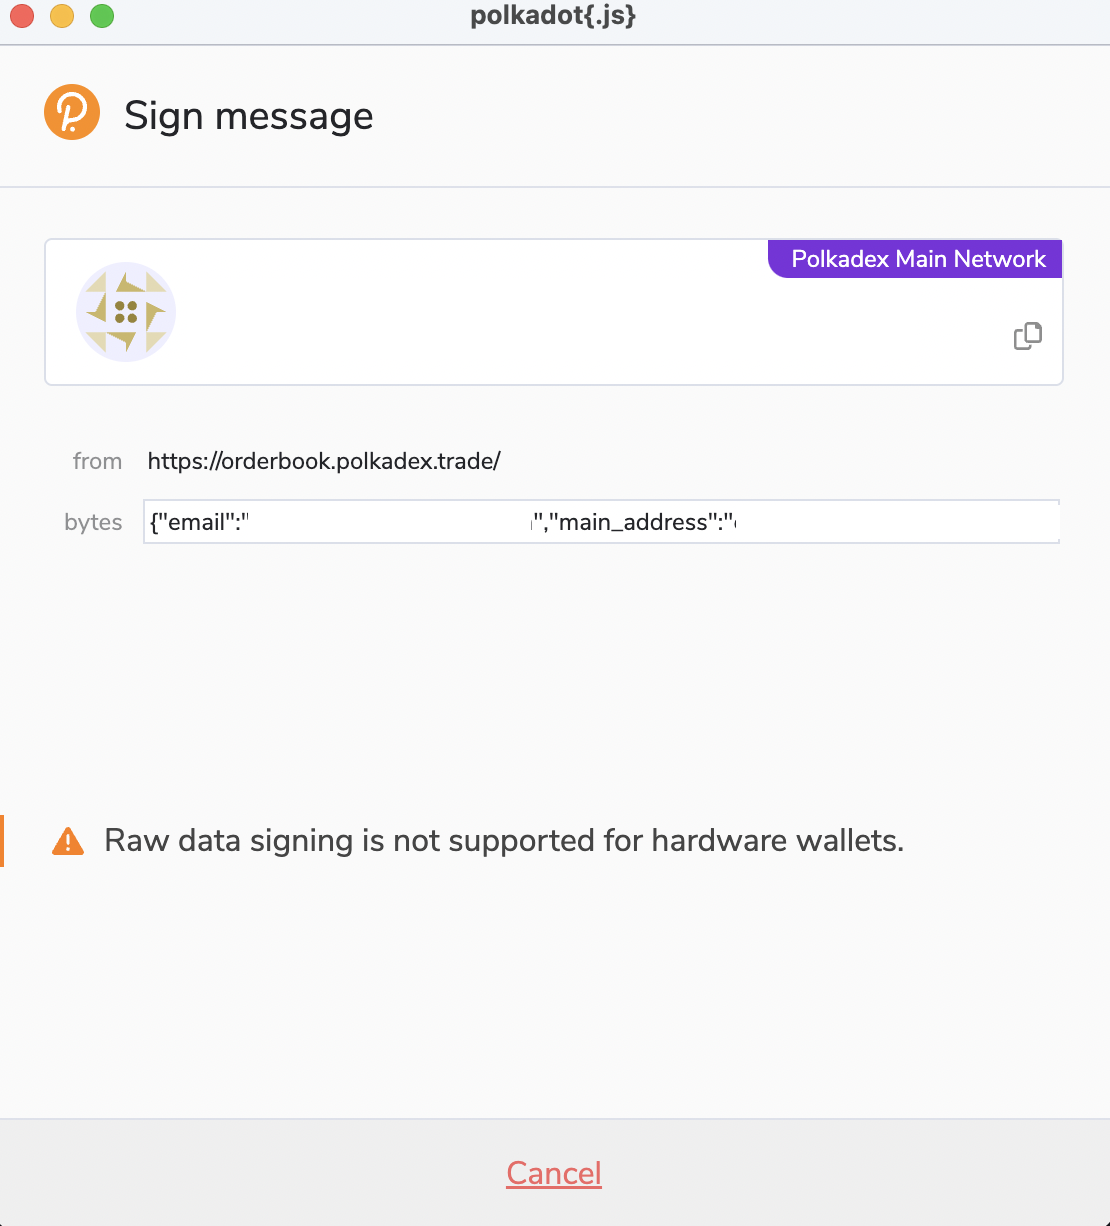The height and width of the screenshot is (1226, 1110).
Task: Click the Polkadex Main Network badge
Action: pos(913,258)
